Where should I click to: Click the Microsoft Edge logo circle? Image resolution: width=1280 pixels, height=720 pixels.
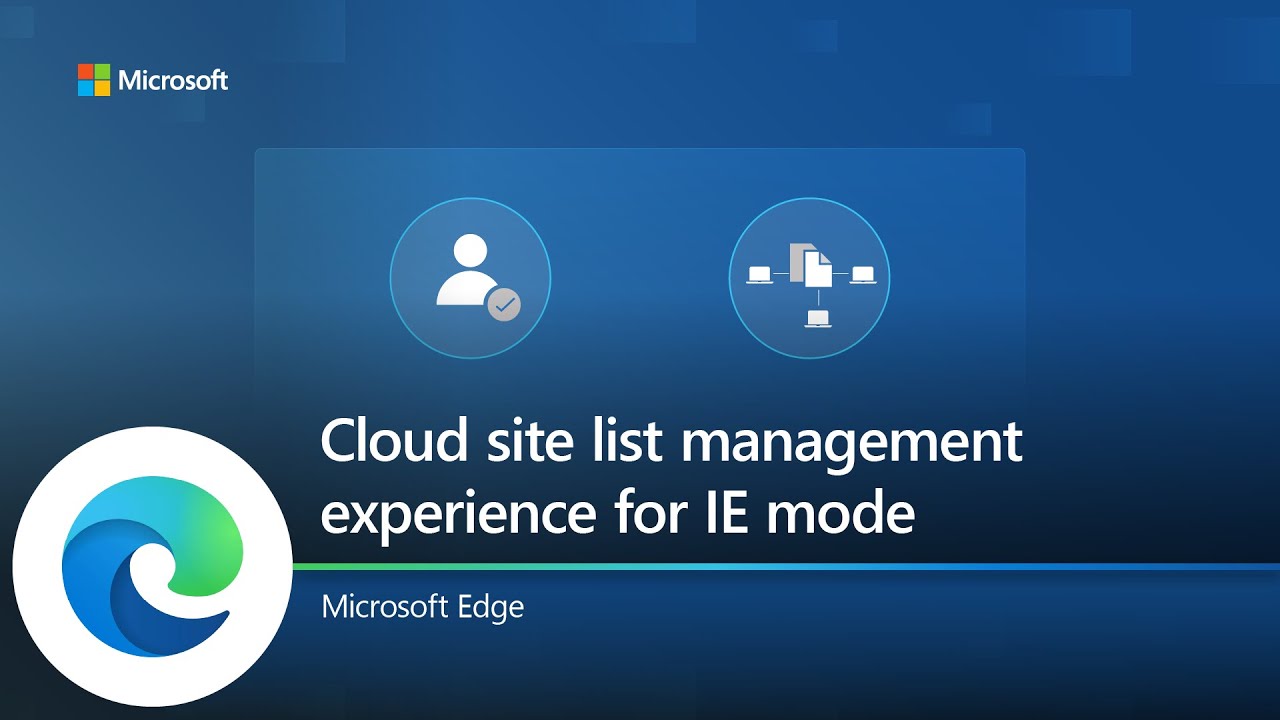tap(153, 567)
